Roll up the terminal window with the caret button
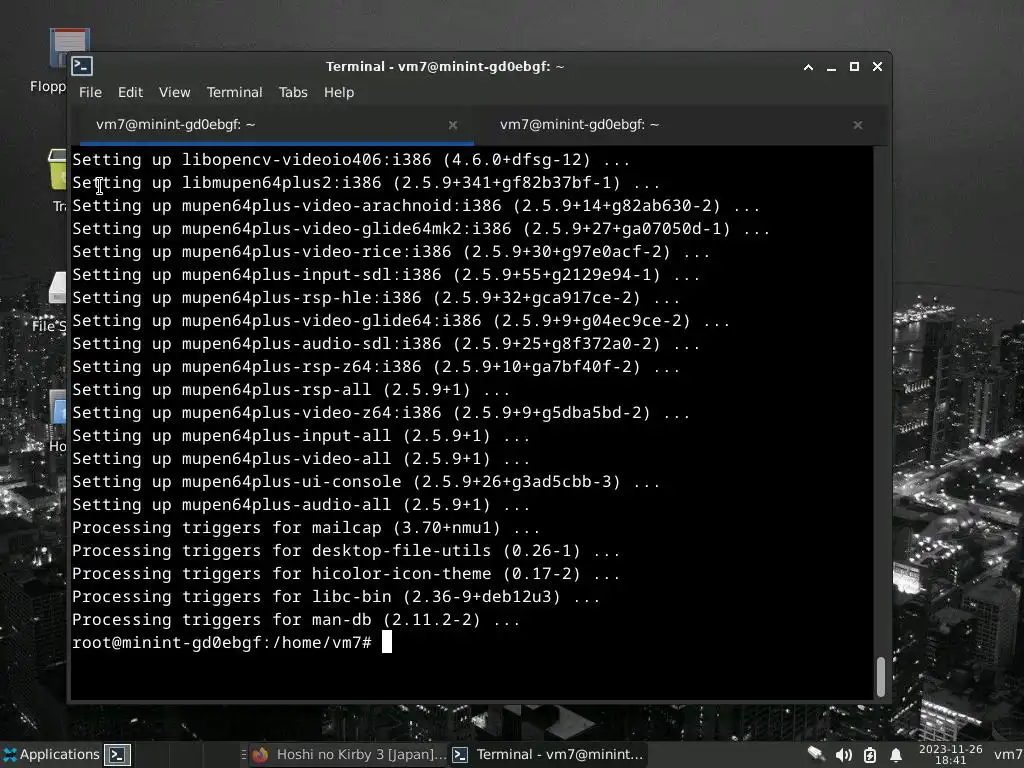 808,67
